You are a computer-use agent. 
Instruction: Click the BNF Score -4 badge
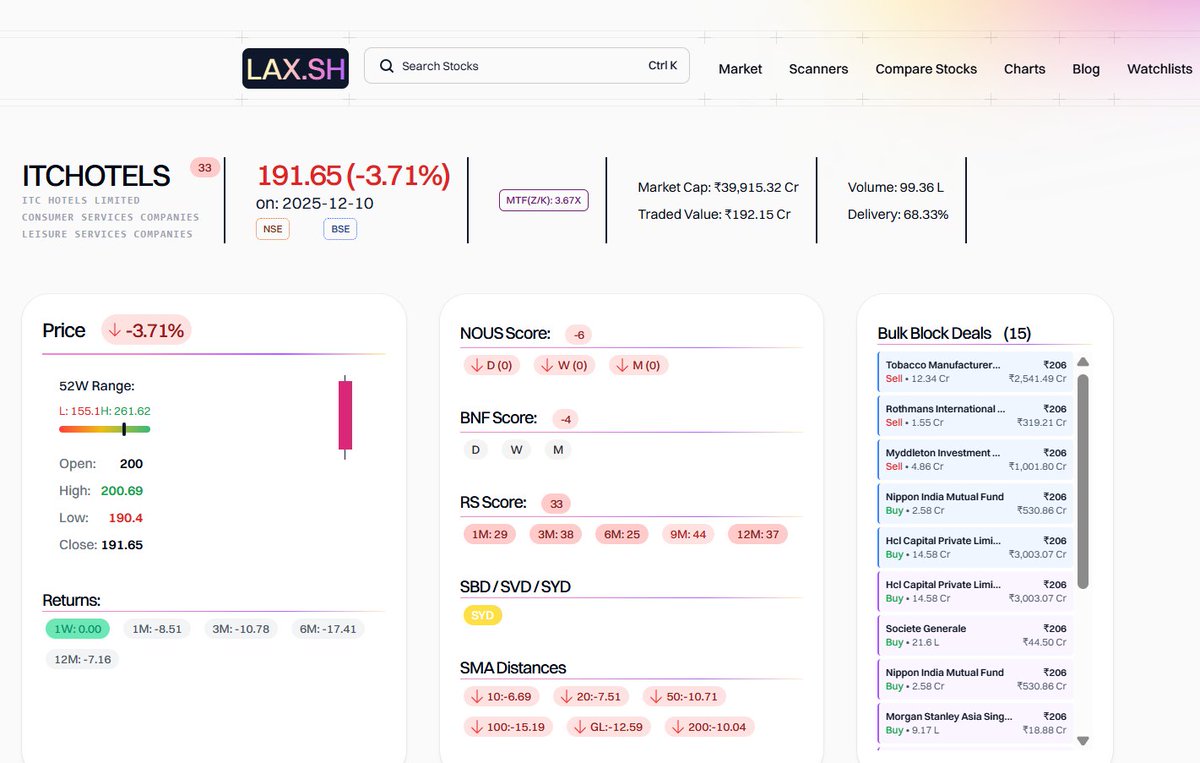click(566, 419)
